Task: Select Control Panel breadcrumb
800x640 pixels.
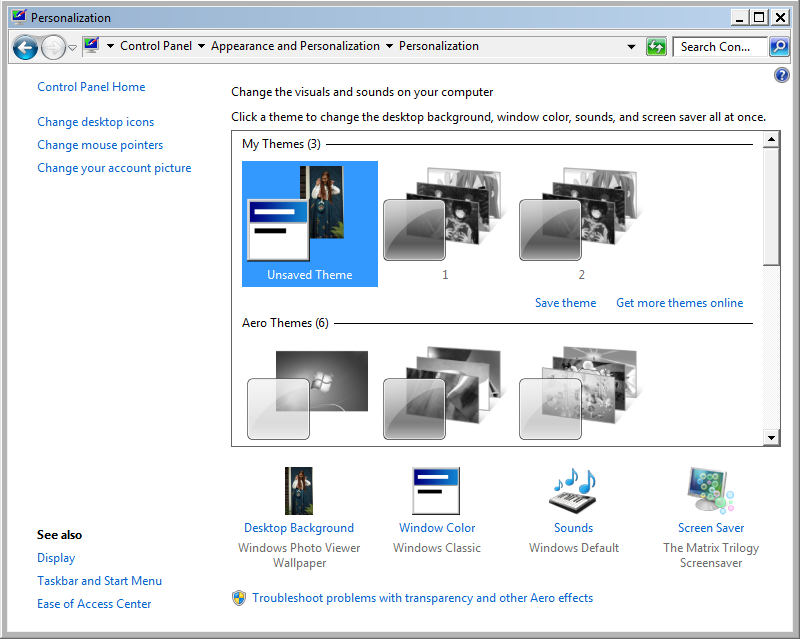Action: [156, 46]
